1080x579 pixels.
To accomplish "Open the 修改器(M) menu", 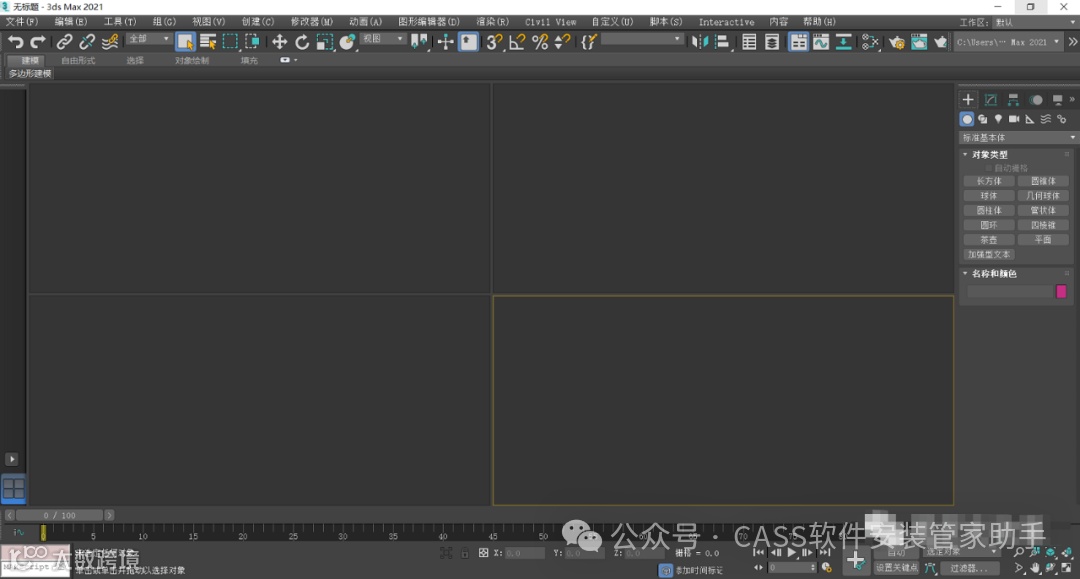I will 311,22.
